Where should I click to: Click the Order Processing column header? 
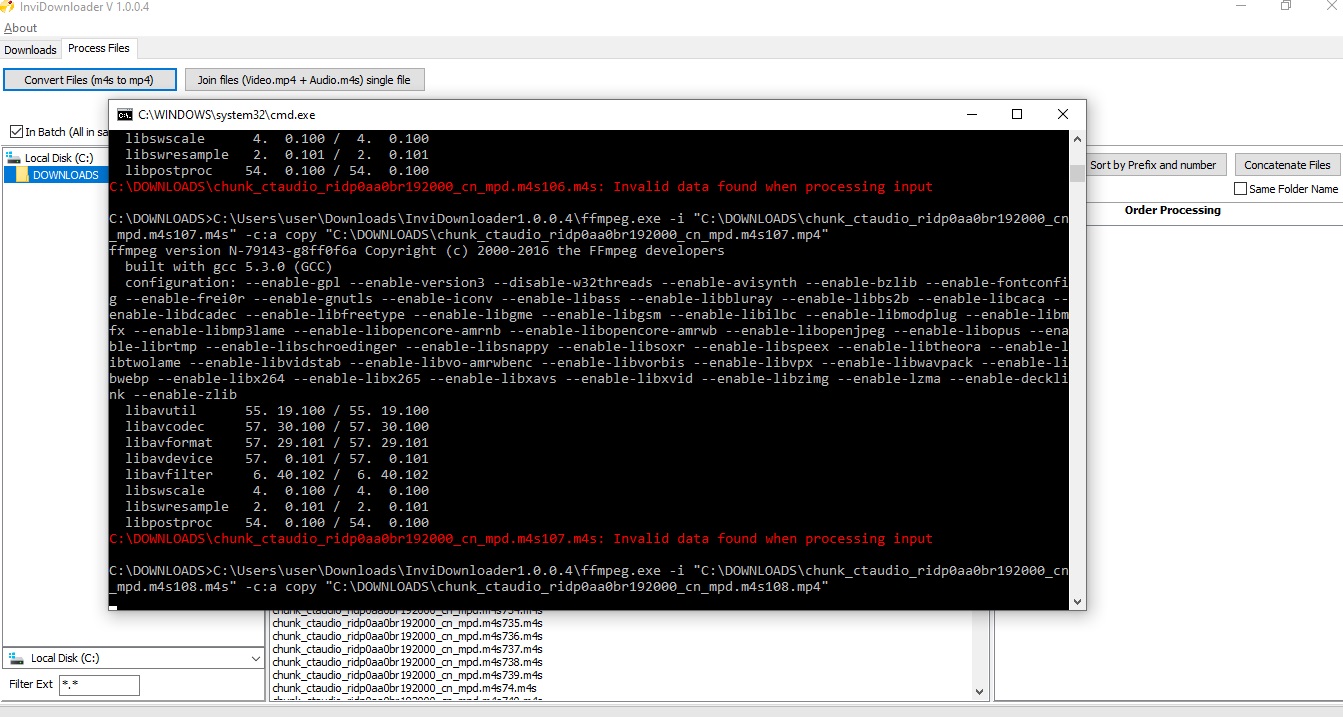1172,210
